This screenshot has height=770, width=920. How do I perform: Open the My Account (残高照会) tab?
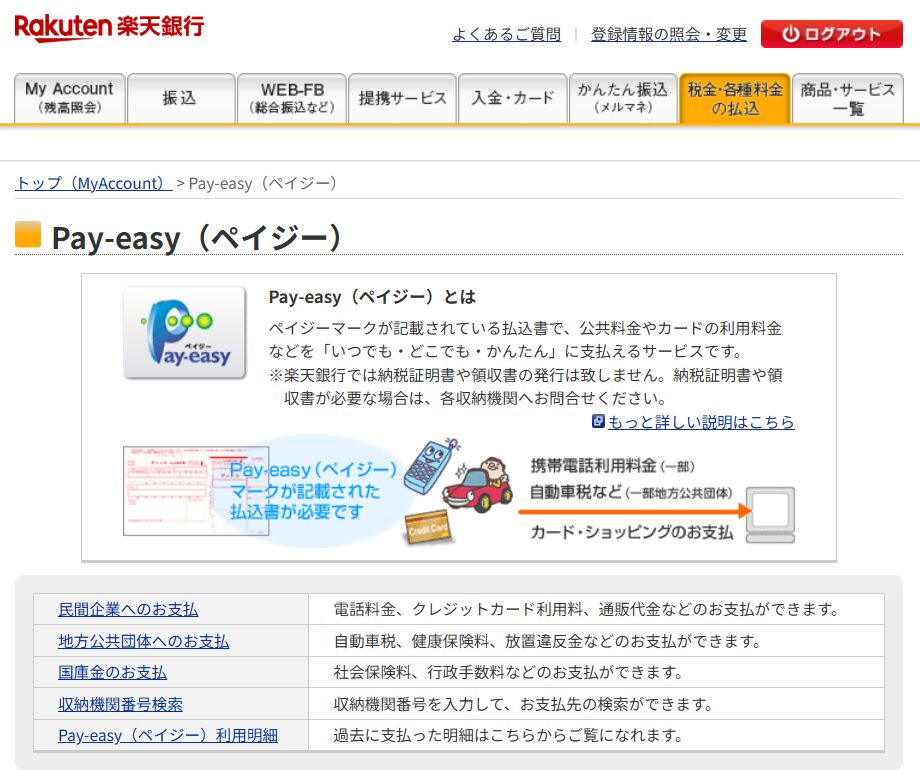click(70, 98)
